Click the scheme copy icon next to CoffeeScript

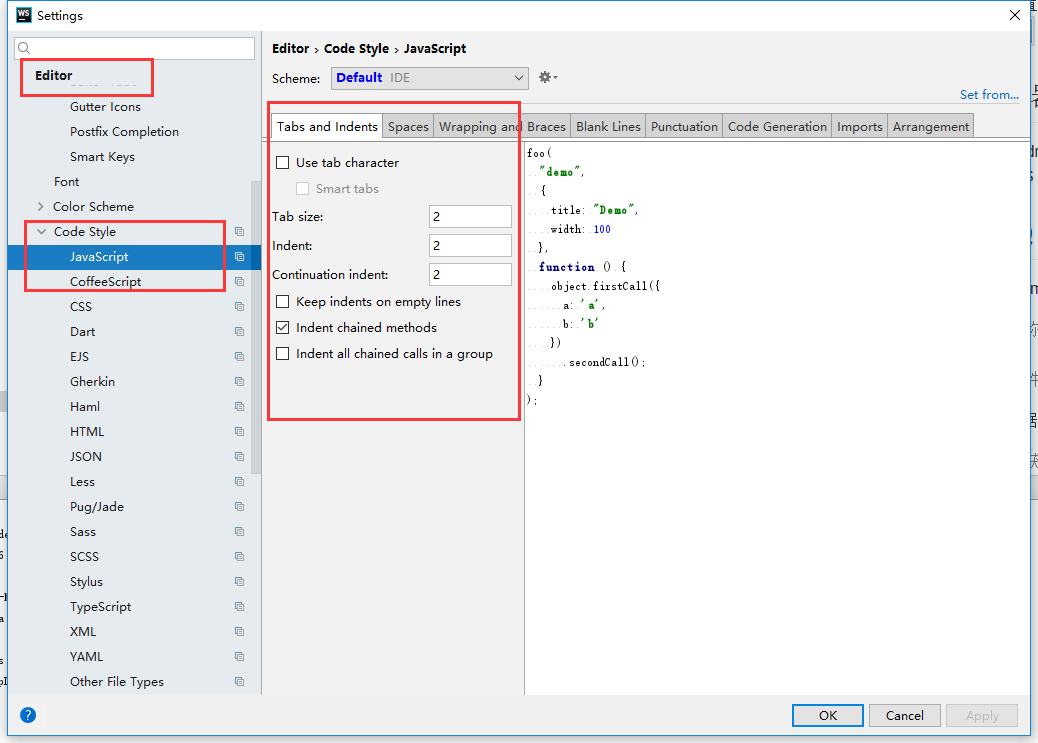coord(240,282)
